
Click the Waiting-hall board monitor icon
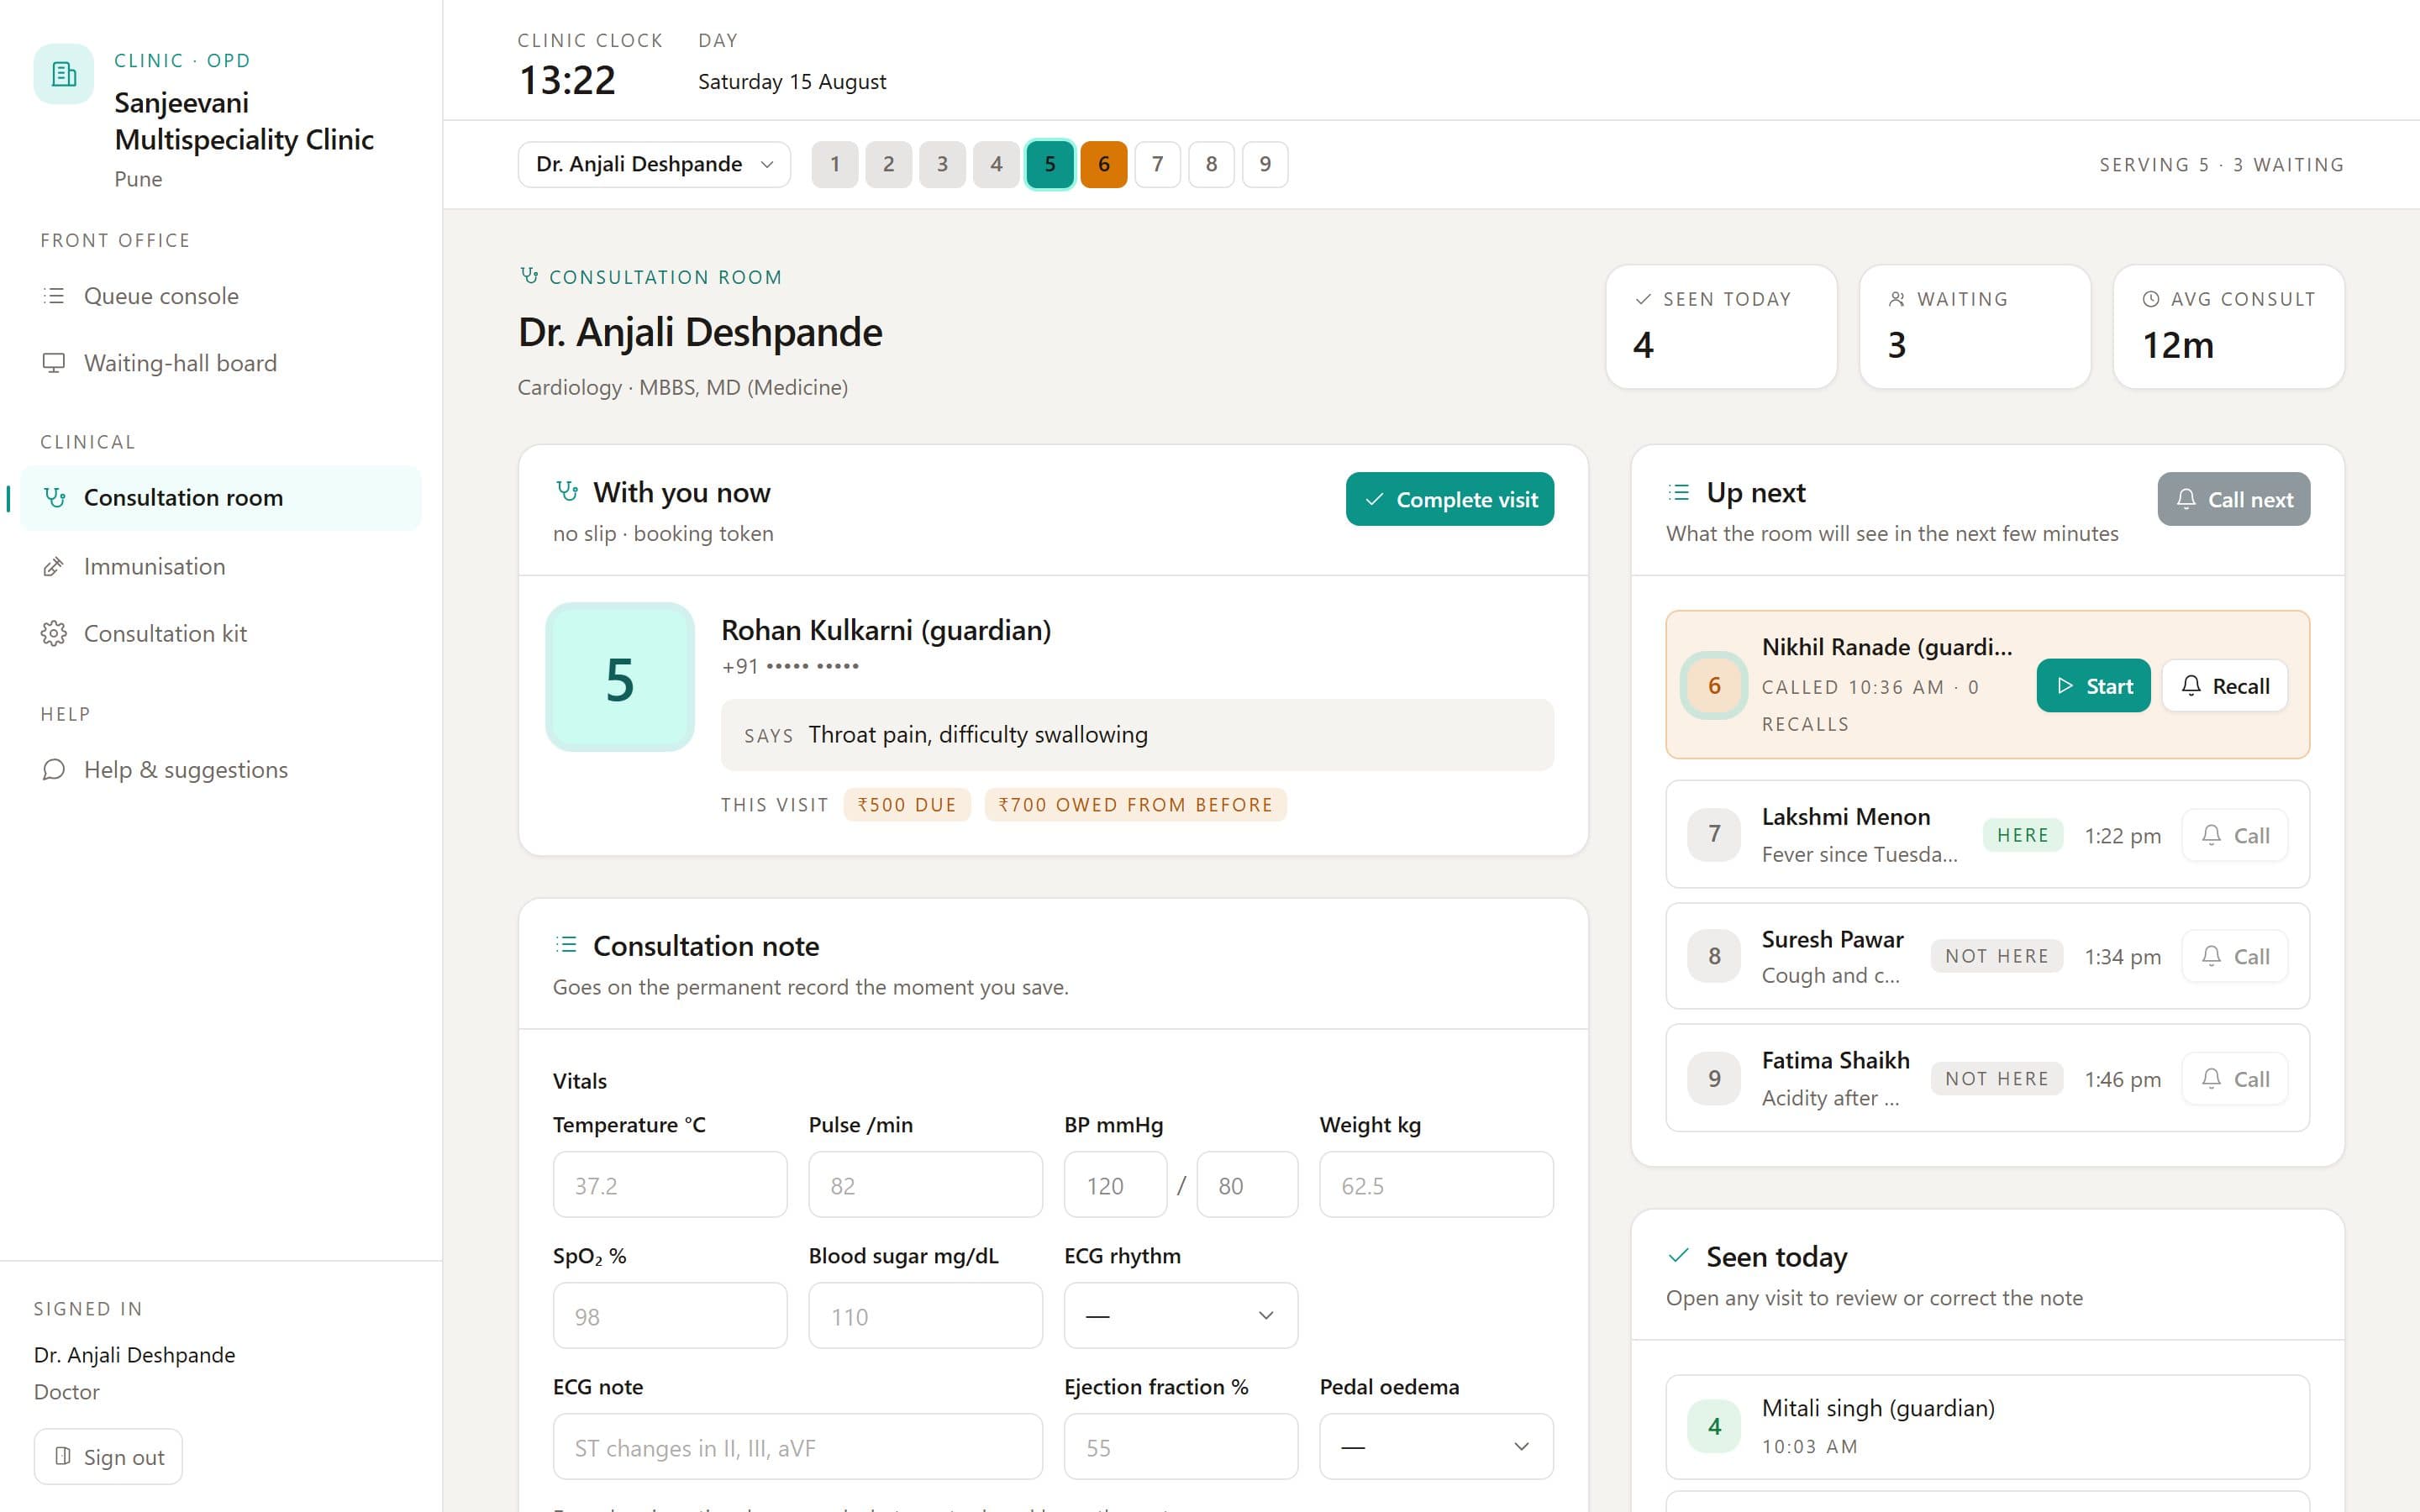coord(54,363)
